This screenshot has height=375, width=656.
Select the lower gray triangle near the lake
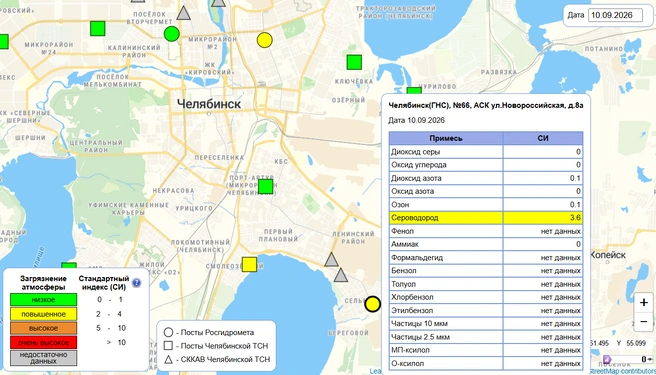[x=341, y=275]
